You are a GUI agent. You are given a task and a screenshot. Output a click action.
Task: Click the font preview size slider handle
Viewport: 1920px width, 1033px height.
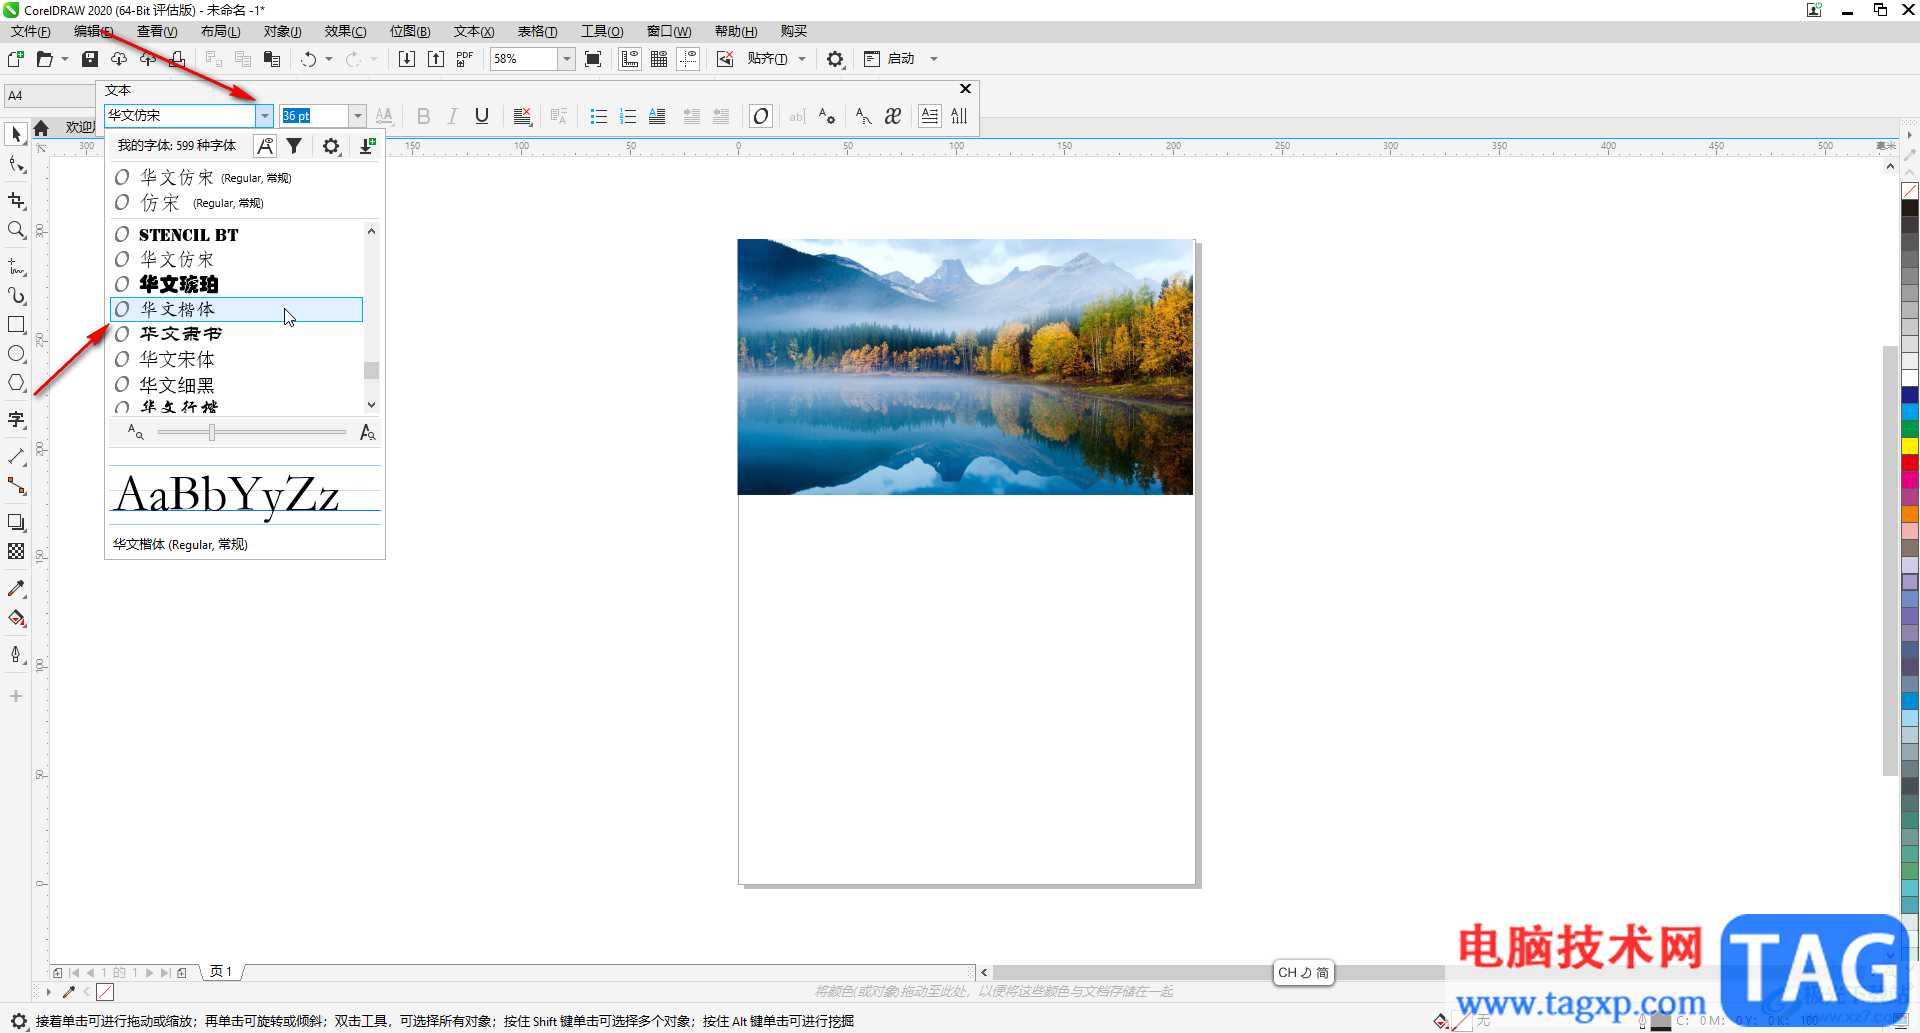pyautogui.click(x=212, y=432)
